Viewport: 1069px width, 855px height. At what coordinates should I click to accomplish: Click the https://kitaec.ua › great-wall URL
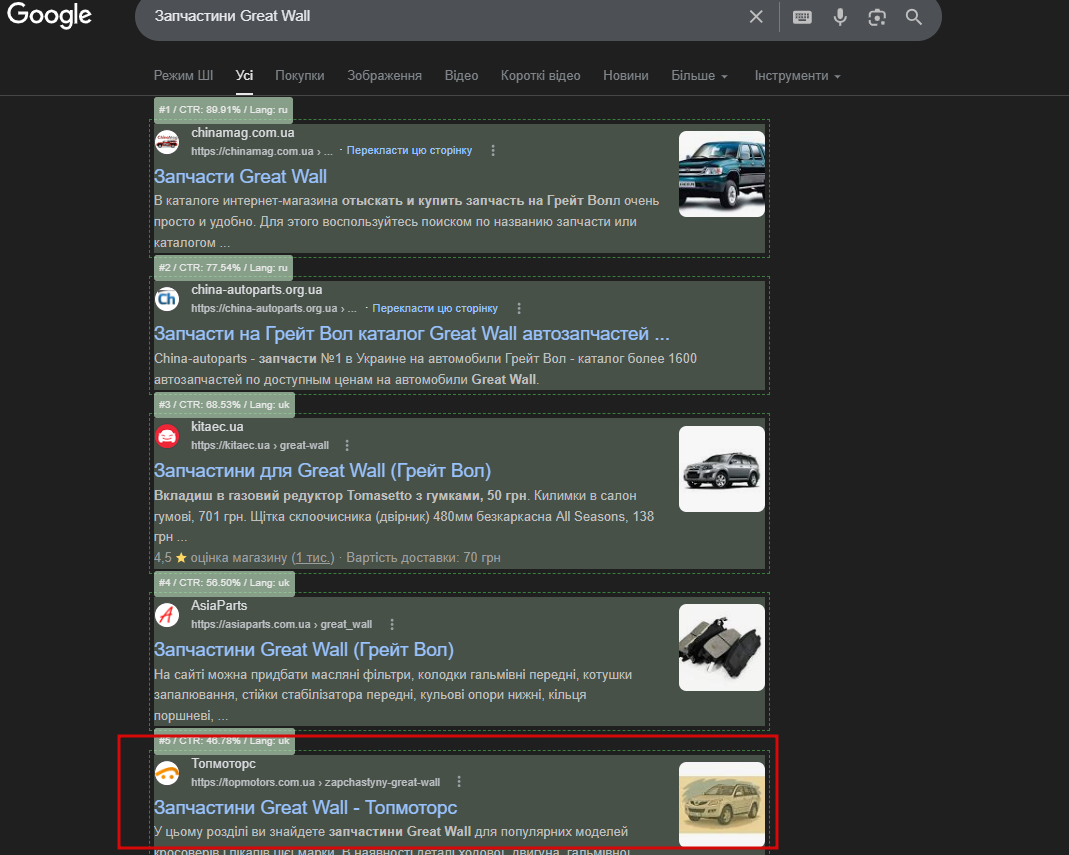point(260,445)
